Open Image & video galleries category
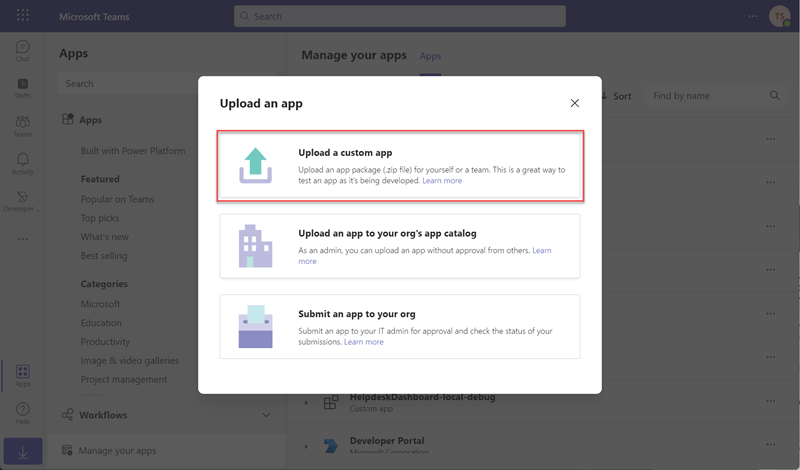 click(130, 361)
